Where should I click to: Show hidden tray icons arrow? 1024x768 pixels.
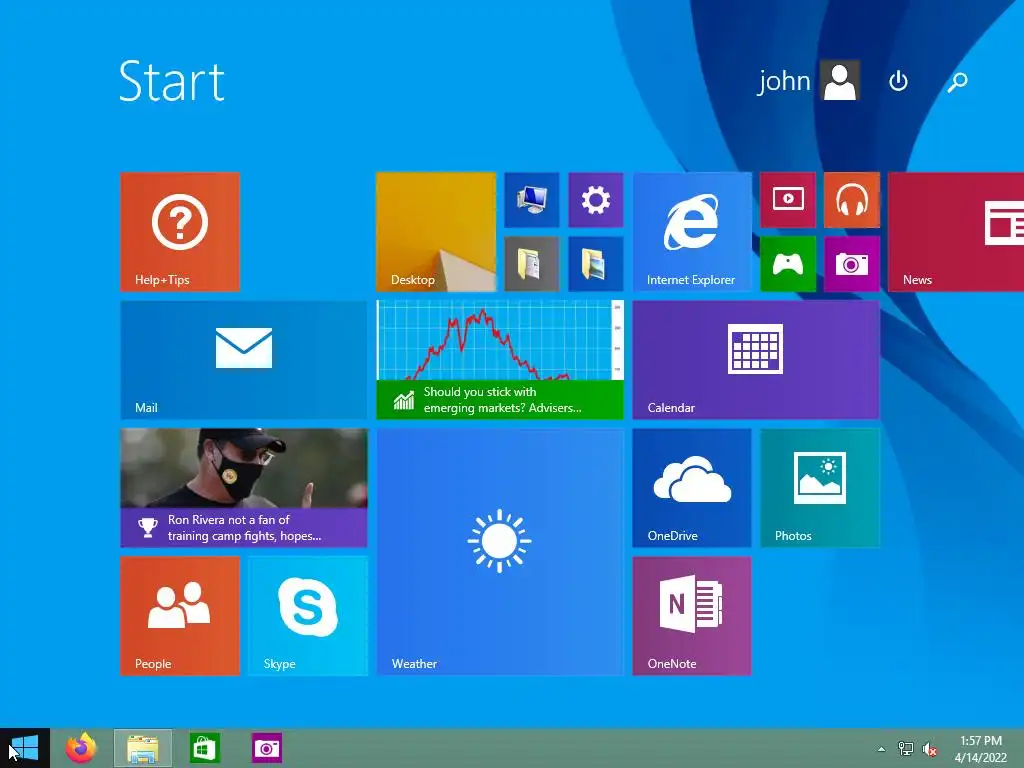(882, 749)
